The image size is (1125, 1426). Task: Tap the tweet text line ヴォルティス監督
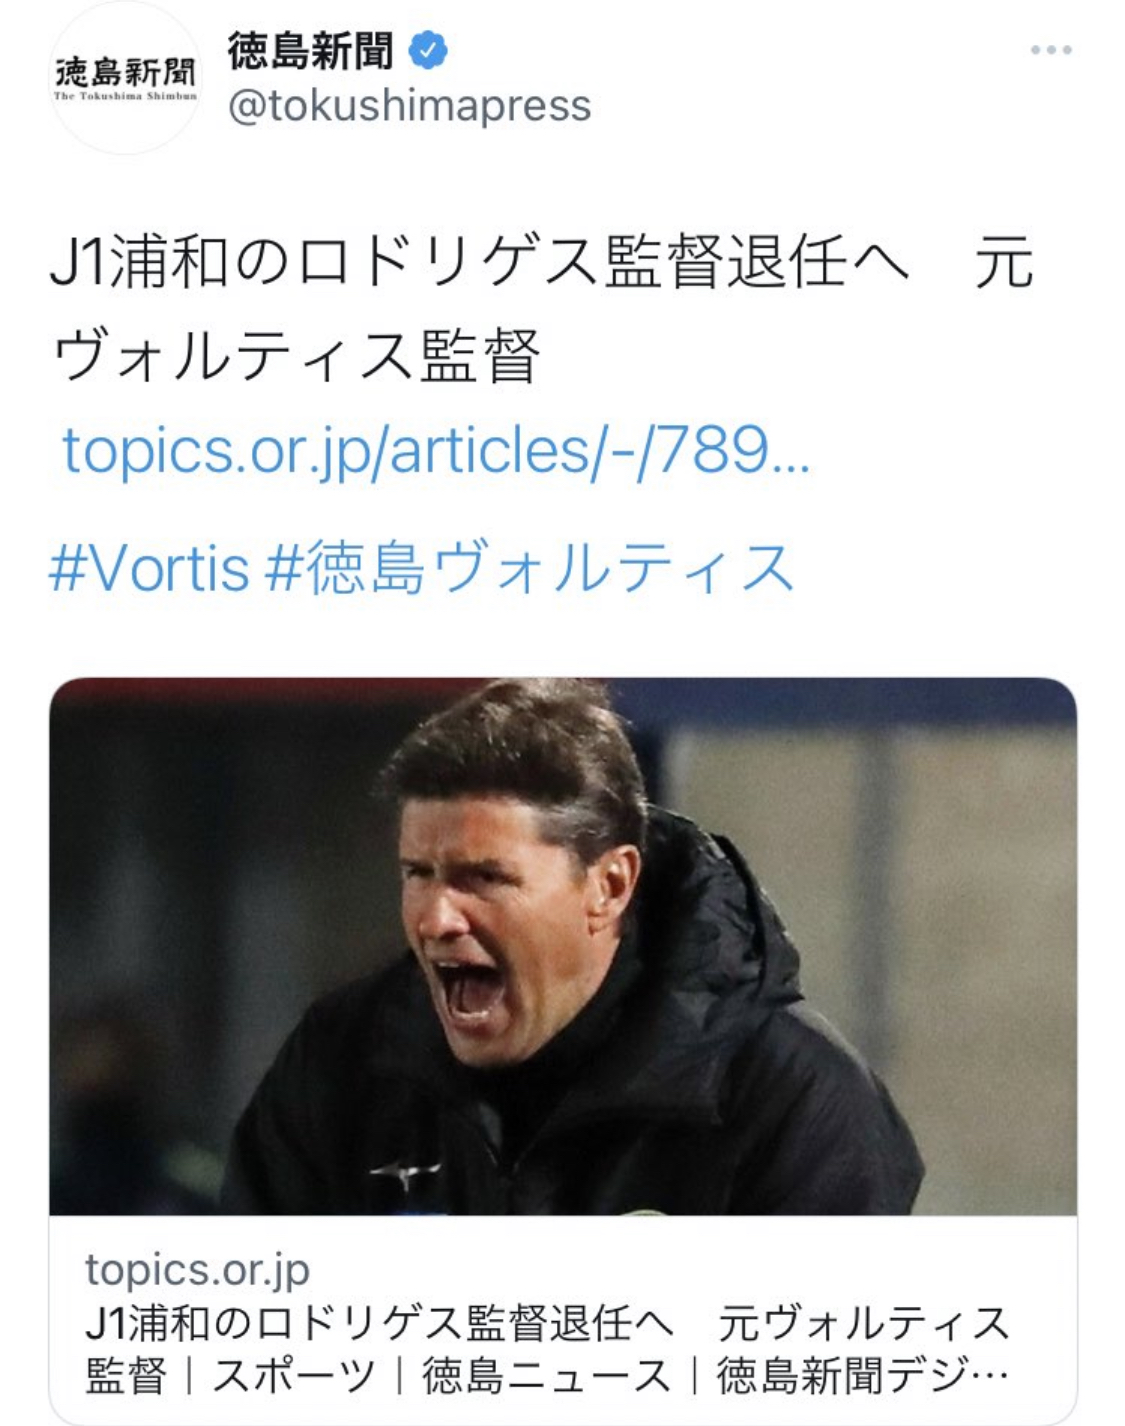(x=296, y=357)
